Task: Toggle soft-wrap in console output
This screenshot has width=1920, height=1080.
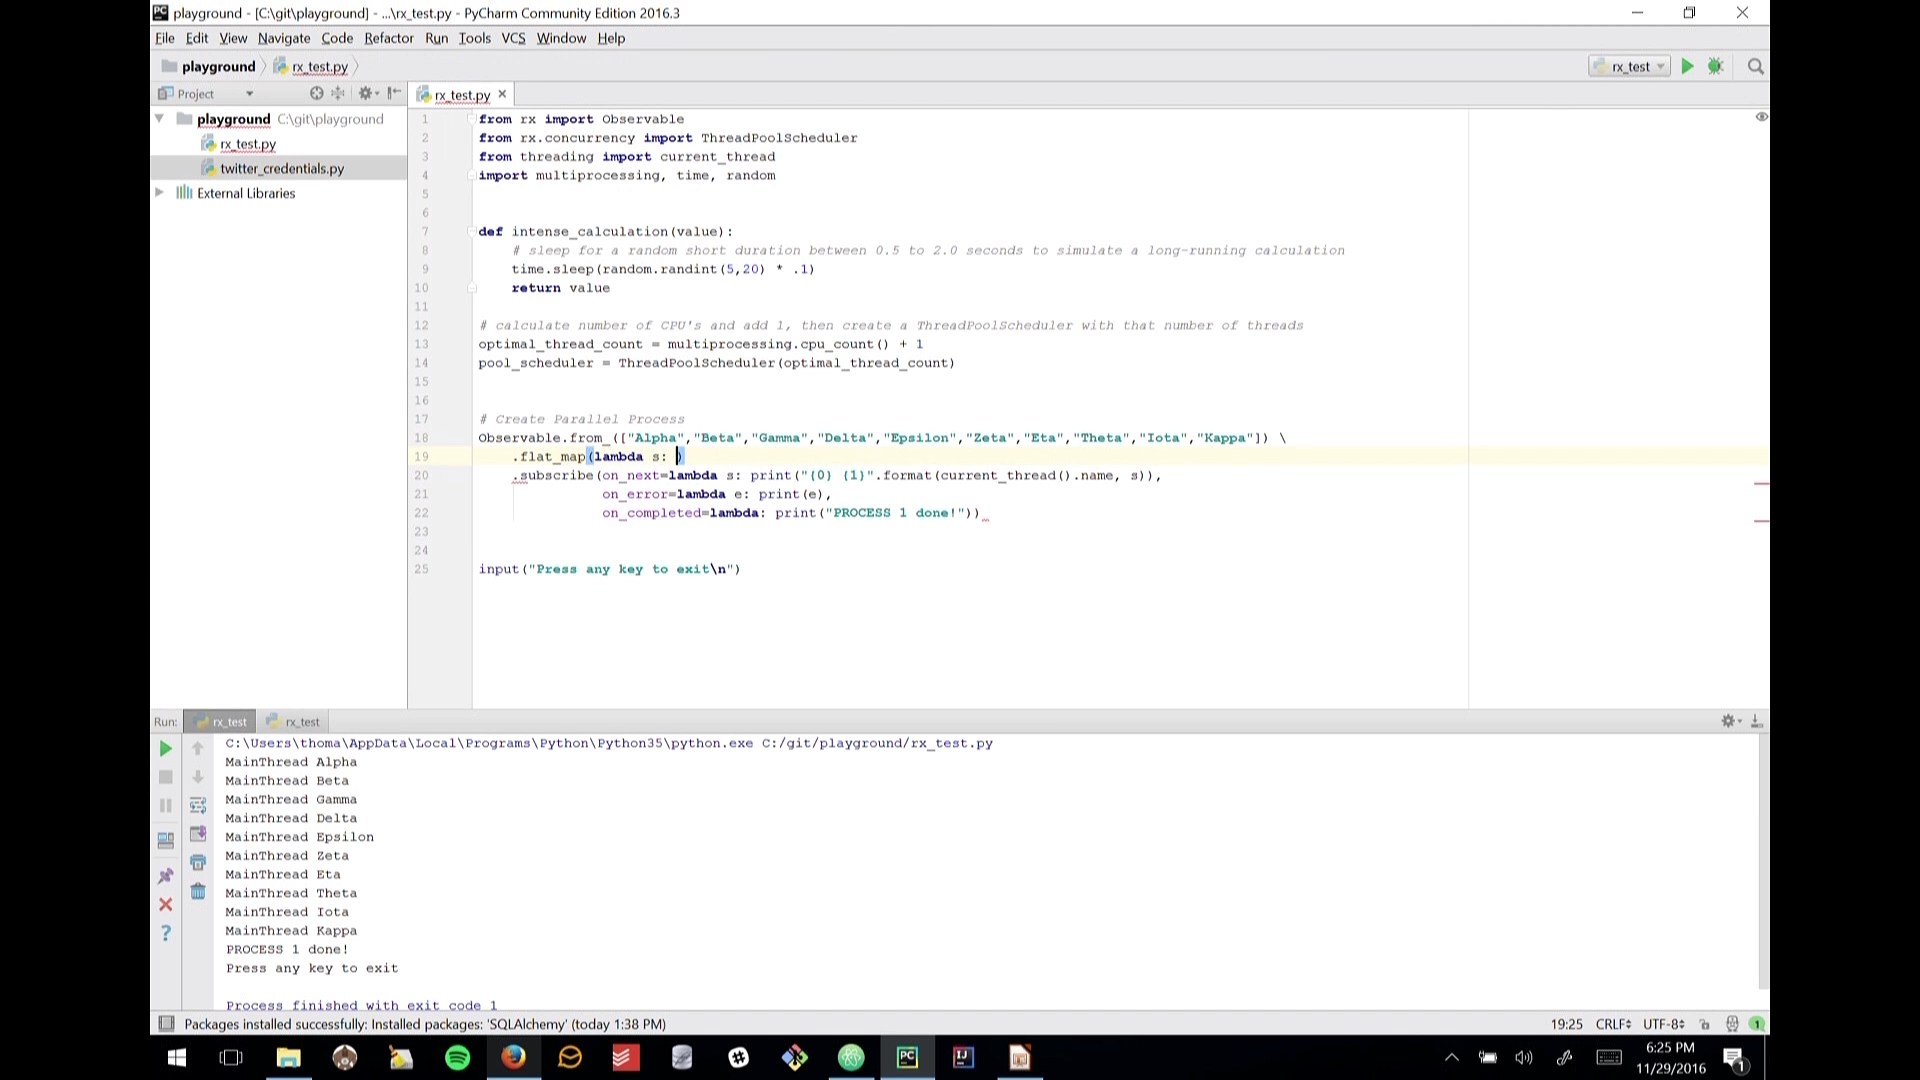Action: 198,805
